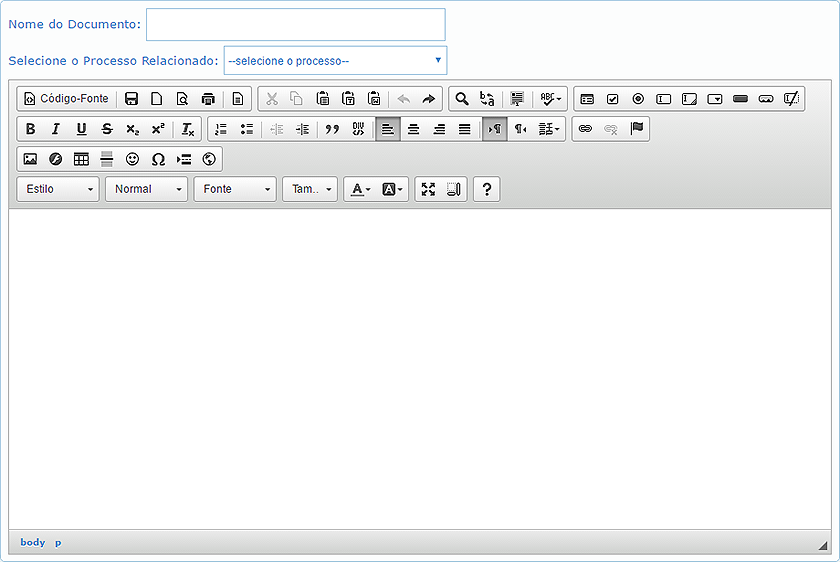Image resolution: width=840 pixels, height=562 pixels.
Task: Open the About editor help button
Action: (x=486, y=189)
